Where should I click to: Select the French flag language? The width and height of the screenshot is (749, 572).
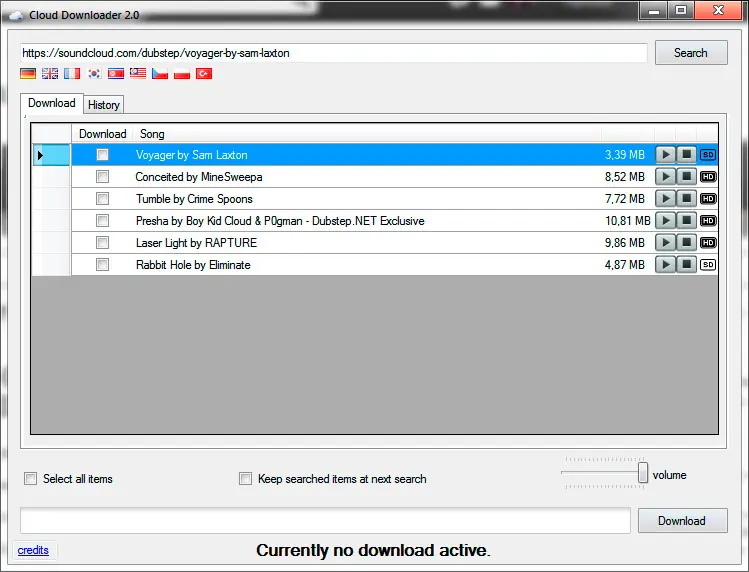[x=72, y=74]
